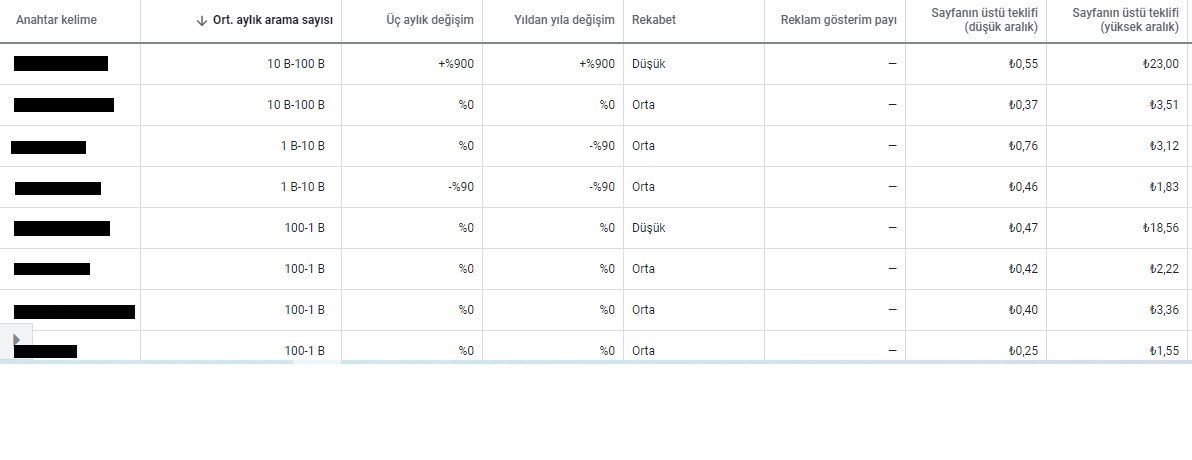Select the +%900 three-month change cell
Screen dimensions: 1192x460
point(455,64)
